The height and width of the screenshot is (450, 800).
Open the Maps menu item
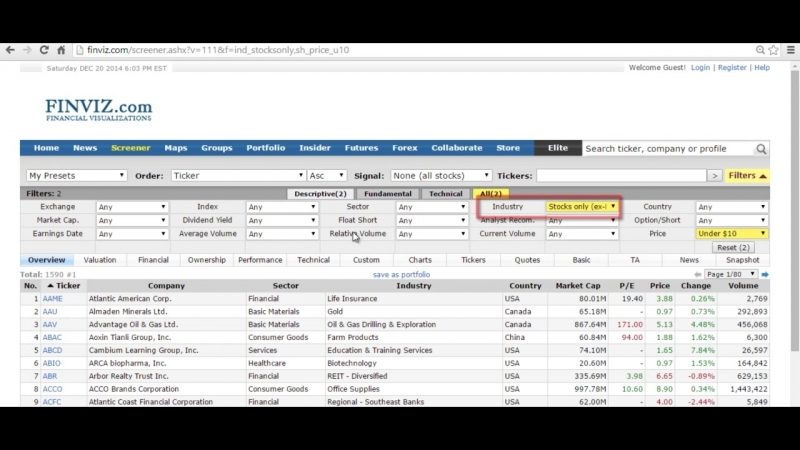(176, 148)
